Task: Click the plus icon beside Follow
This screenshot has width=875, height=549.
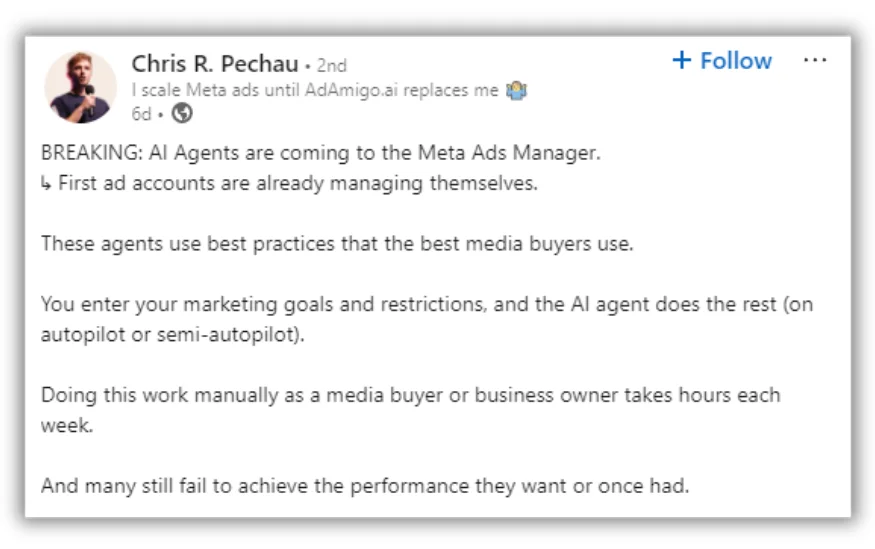Action: tap(682, 61)
